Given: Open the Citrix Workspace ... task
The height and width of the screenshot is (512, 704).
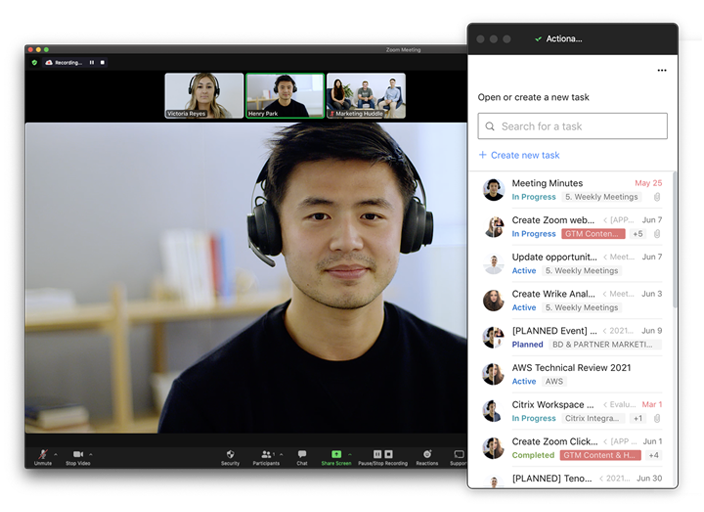Looking at the screenshot, I should (x=572, y=411).
